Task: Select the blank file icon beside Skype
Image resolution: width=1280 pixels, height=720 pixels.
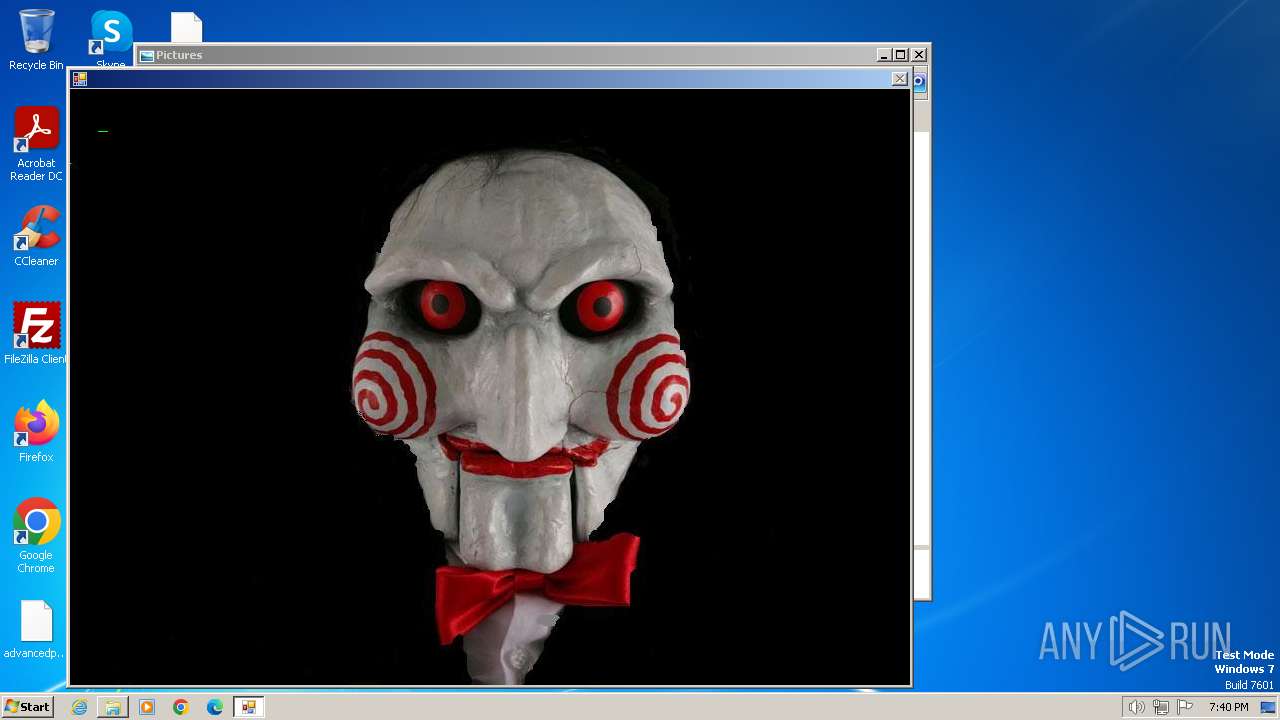Action: pyautogui.click(x=186, y=28)
